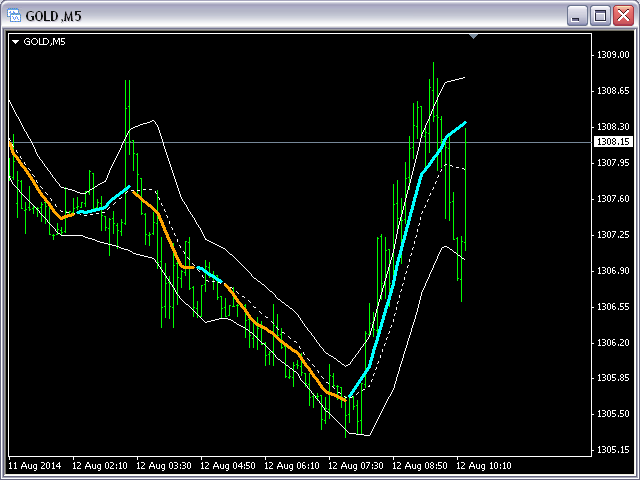
Task: Click the GOLD,M5 window title text
Action: [x=53, y=16]
